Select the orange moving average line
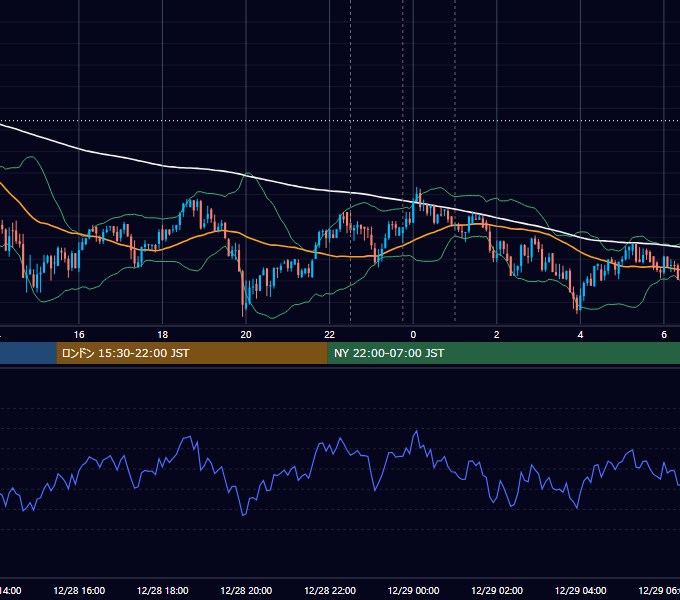 click(x=273, y=245)
